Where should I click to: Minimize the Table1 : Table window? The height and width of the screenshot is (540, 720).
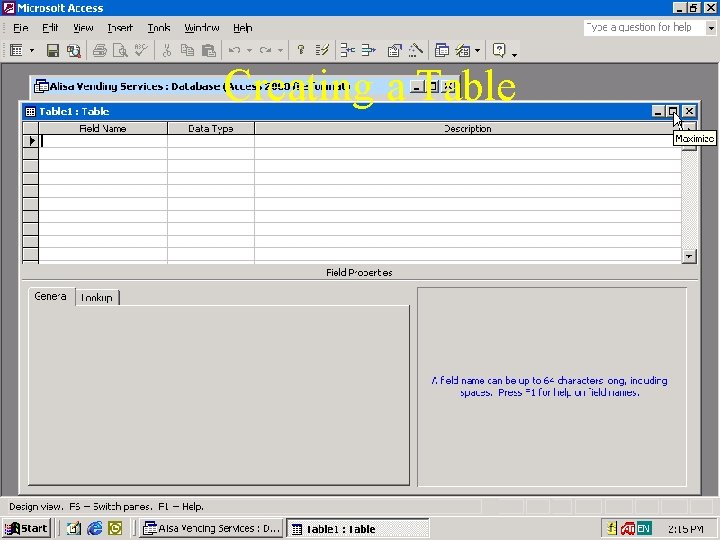tap(658, 111)
